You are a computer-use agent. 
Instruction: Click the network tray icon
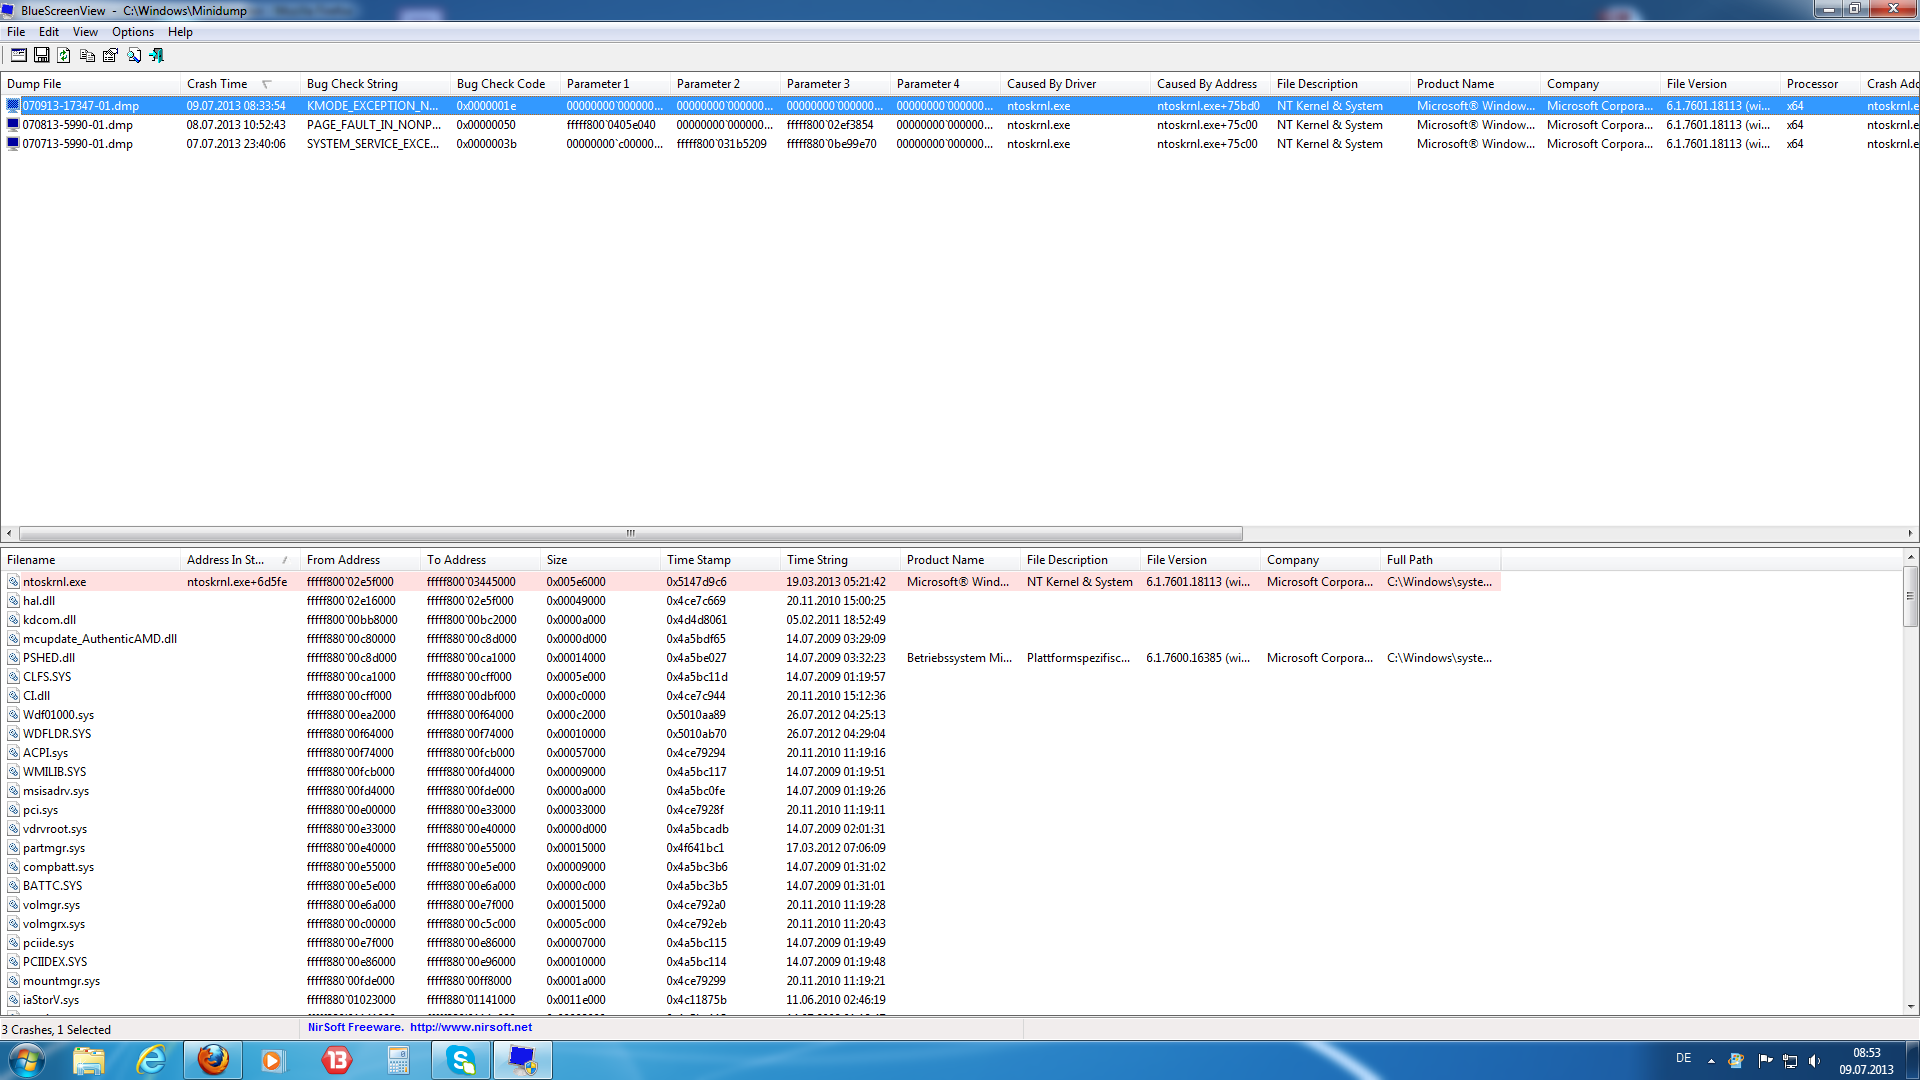click(1790, 1060)
